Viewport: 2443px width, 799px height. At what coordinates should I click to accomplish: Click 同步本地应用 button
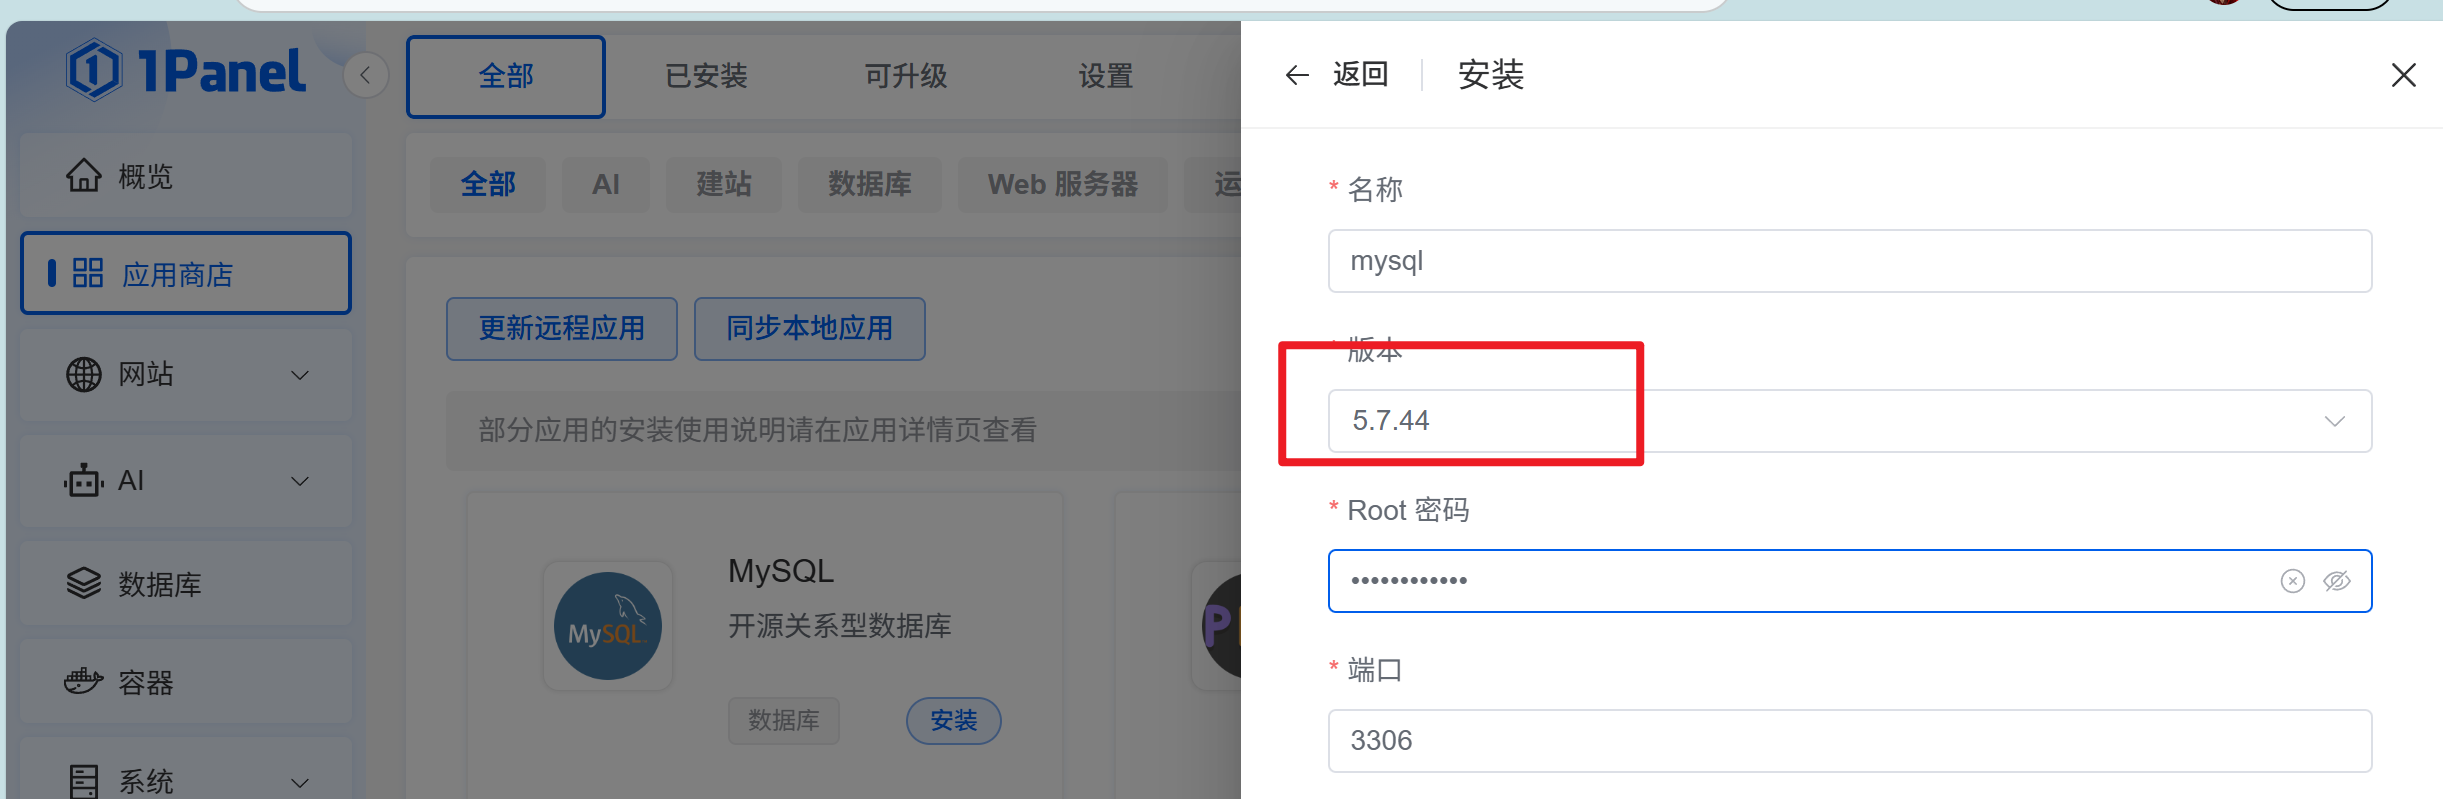810,328
